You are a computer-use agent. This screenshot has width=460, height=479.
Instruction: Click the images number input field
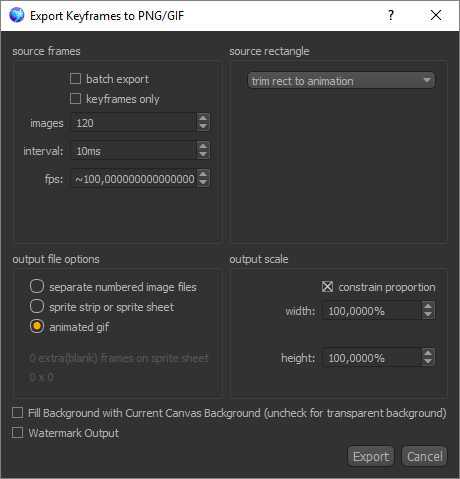(134, 122)
